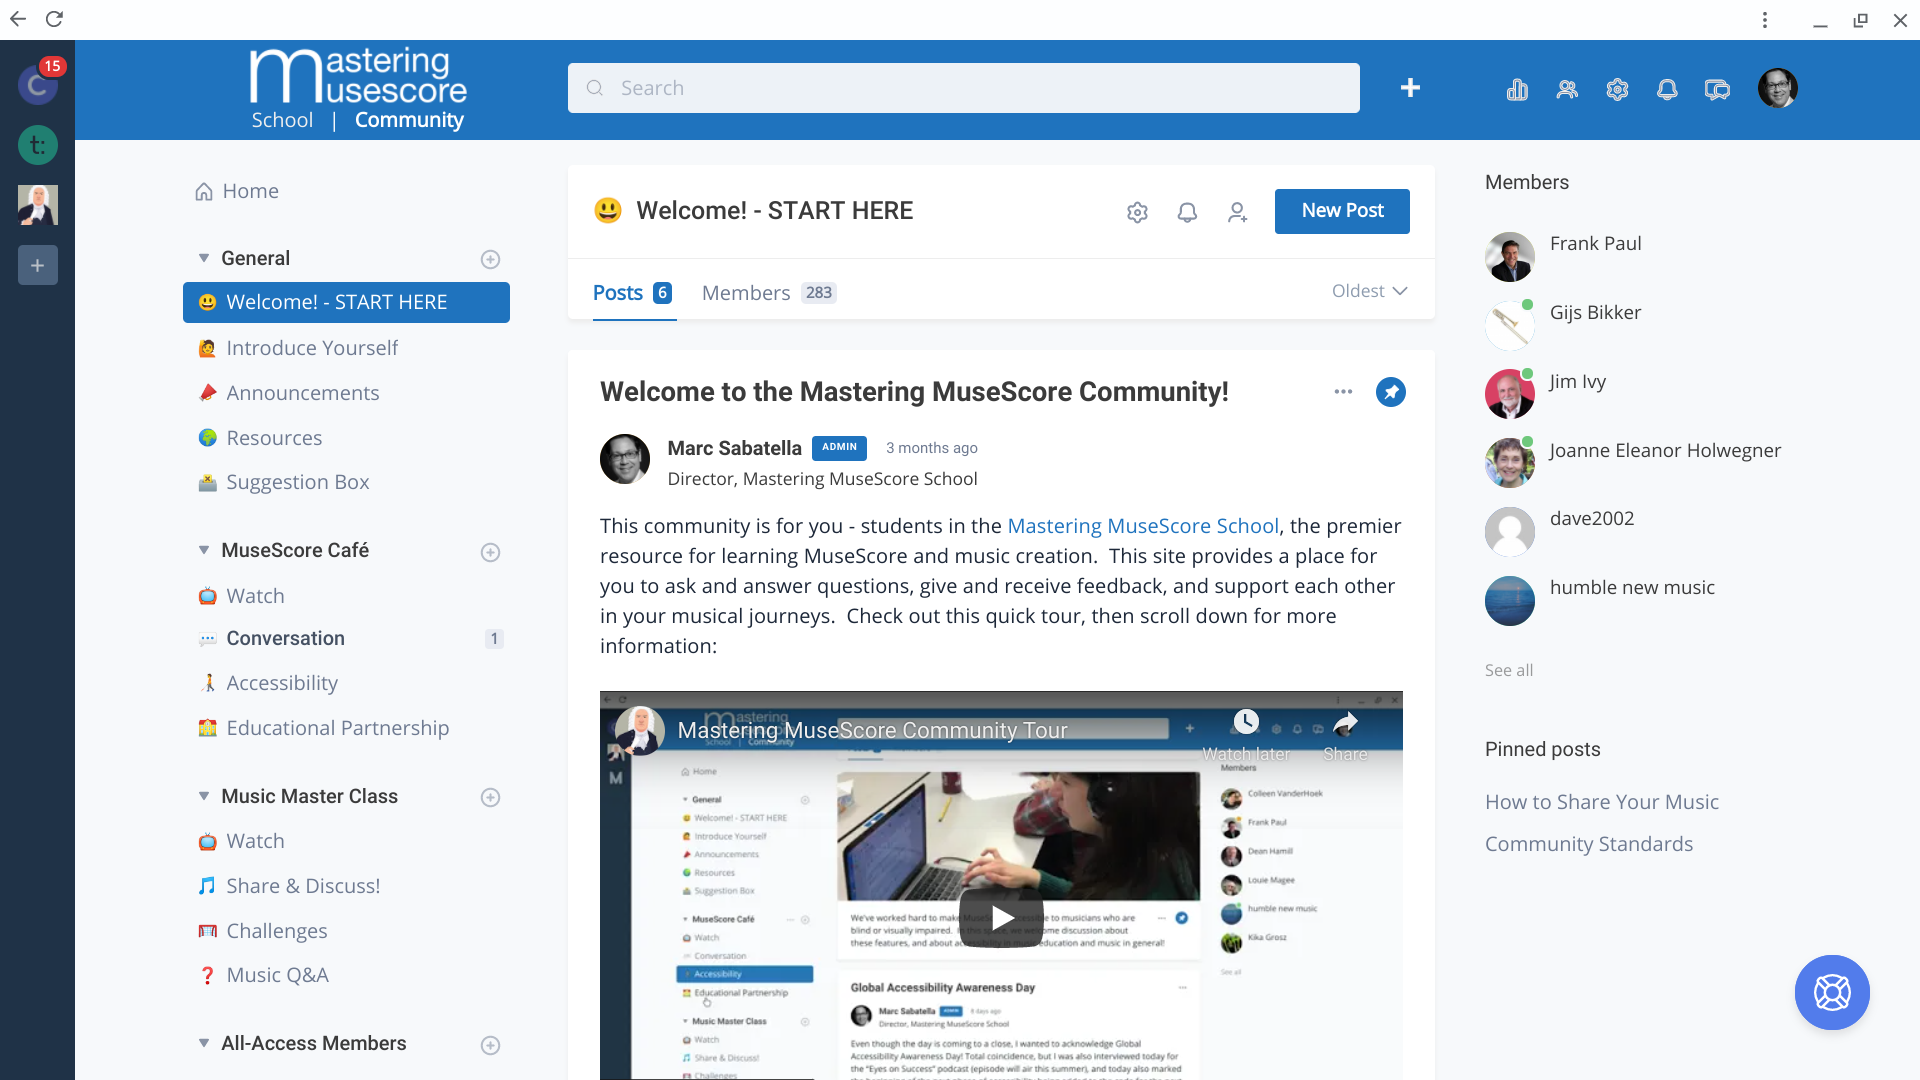Open the members/people icon in top nav
The width and height of the screenshot is (1920, 1080).
[1567, 88]
